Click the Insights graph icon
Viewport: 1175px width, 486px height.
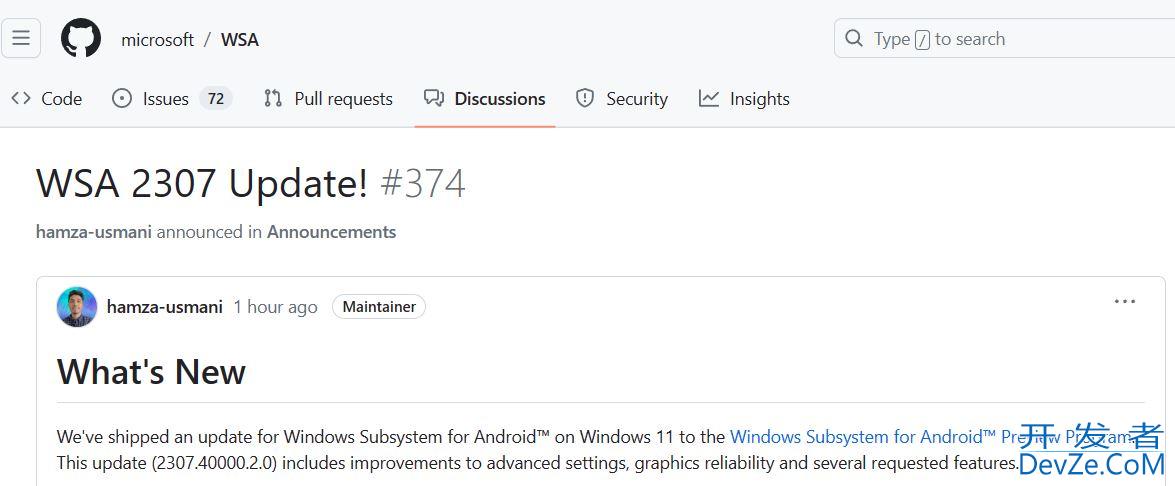709,98
